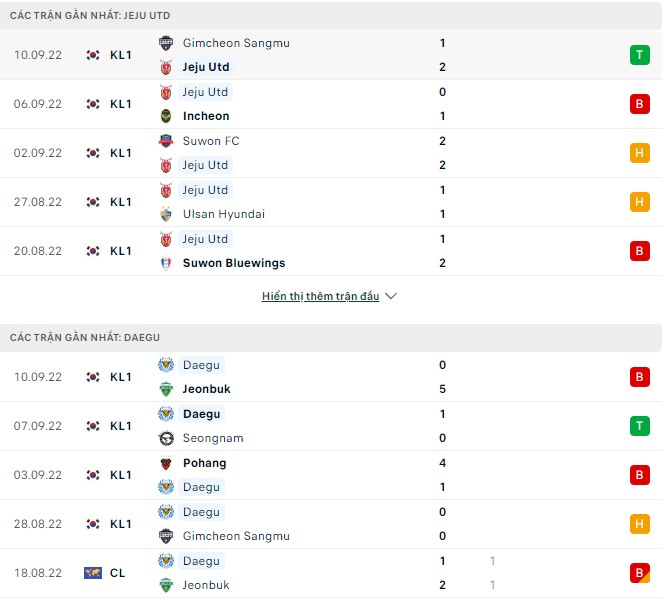Click the Seongnam club crest icon

click(x=166, y=438)
